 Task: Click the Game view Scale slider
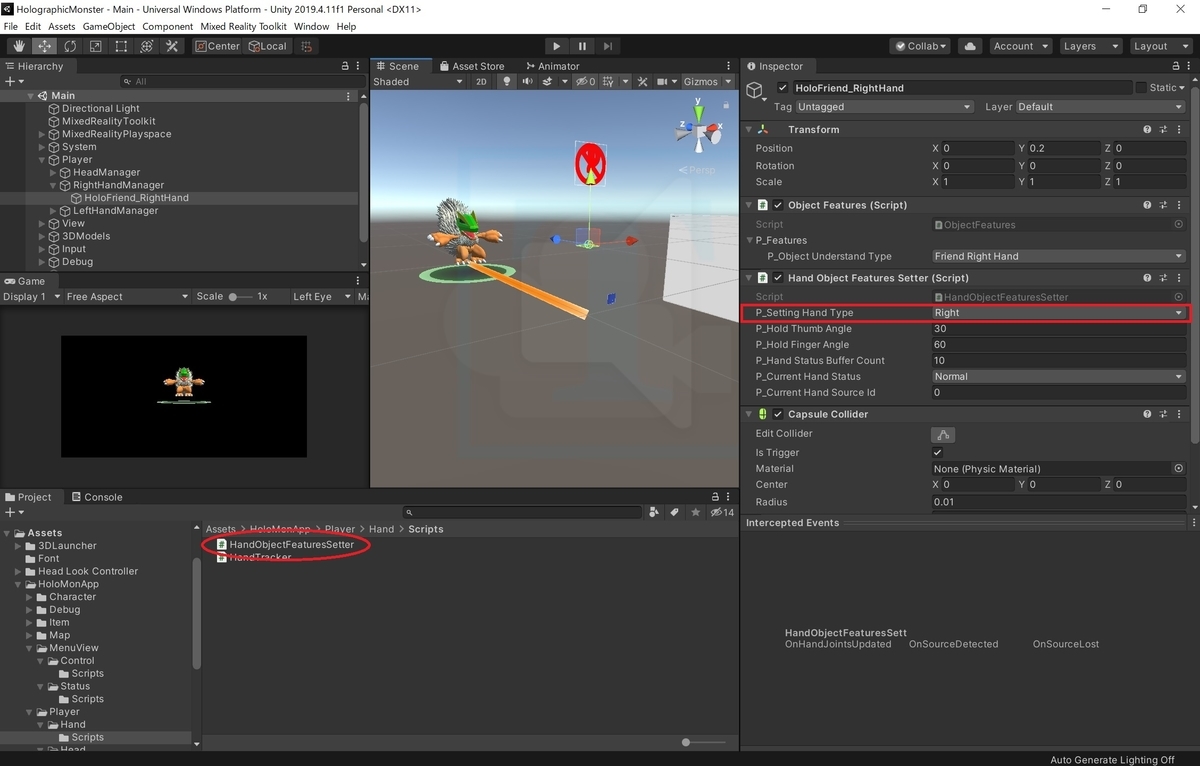tap(240, 297)
